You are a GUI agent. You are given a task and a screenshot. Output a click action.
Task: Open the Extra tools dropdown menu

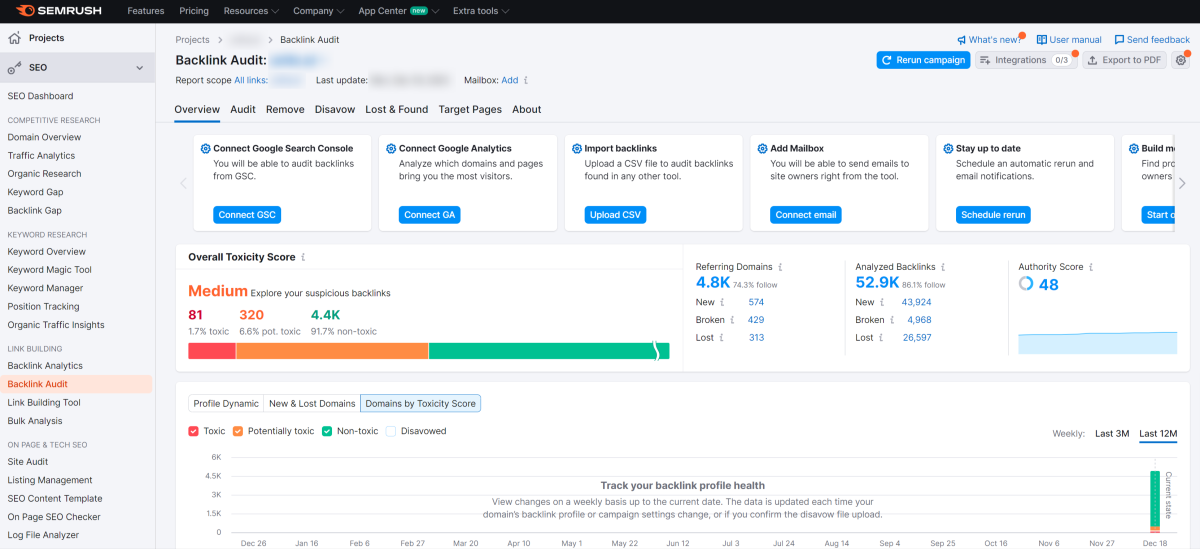[481, 11]
